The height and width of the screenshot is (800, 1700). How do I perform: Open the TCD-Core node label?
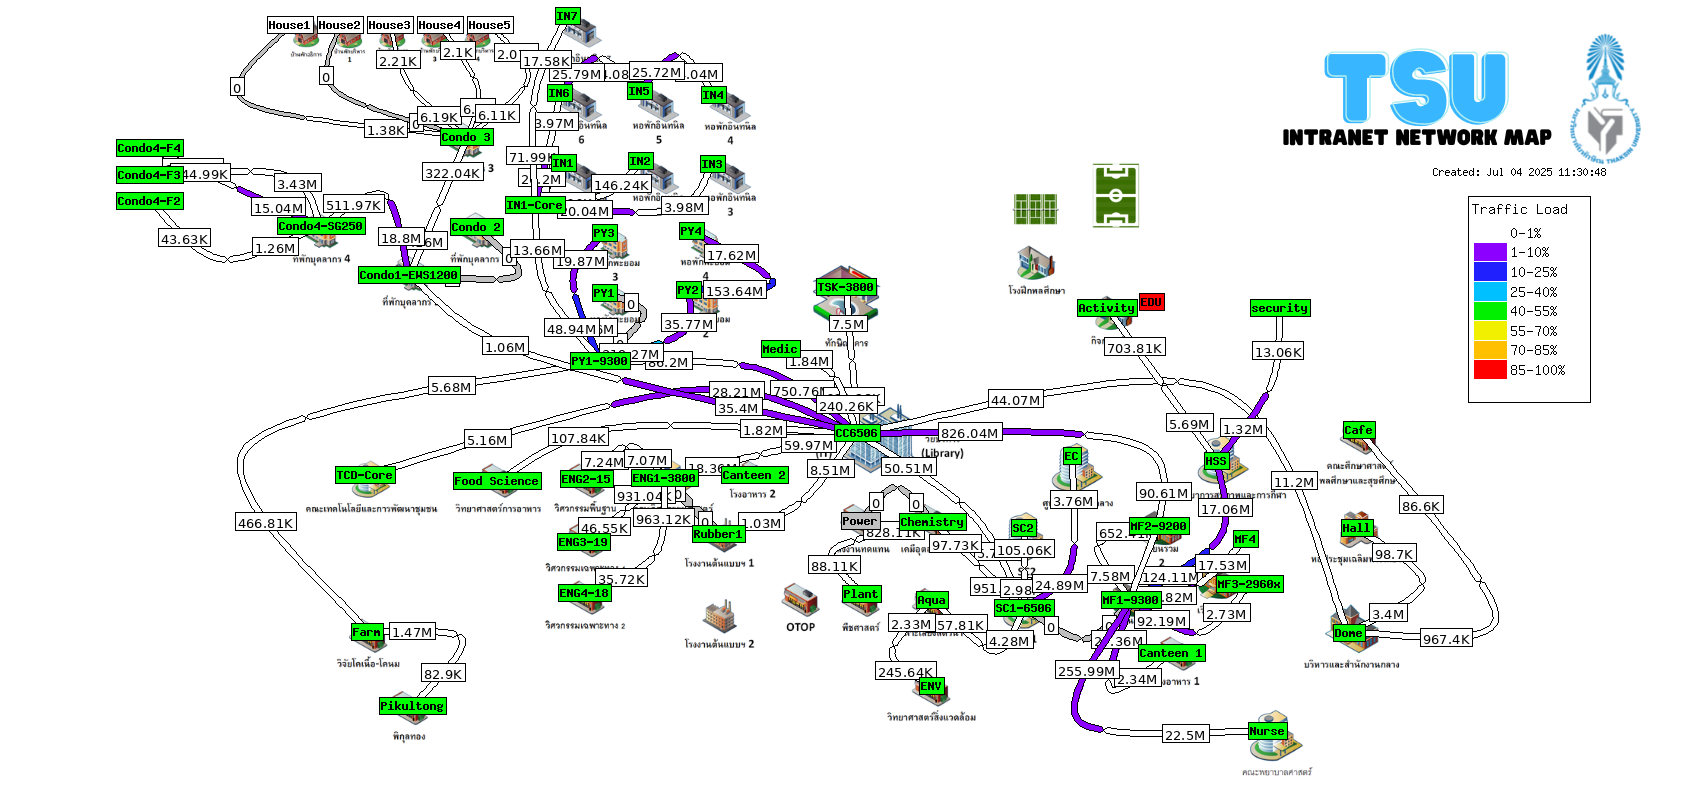(365, 475)
